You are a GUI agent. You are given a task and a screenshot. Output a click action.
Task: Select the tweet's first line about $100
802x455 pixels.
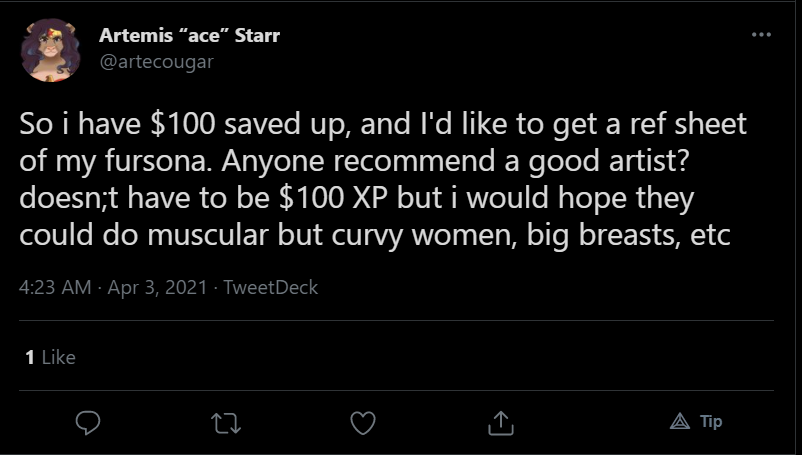pos(383,124)
